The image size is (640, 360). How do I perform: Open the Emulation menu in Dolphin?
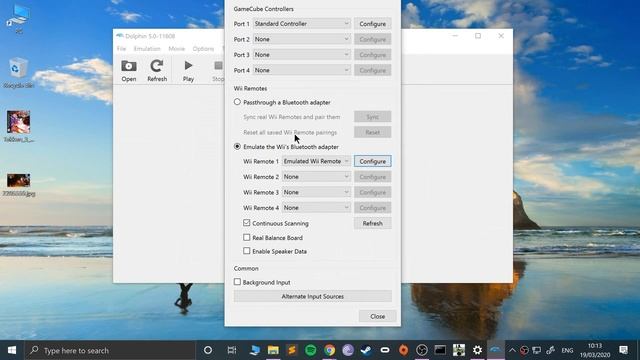pyautogui.click(x=147, y=49)
